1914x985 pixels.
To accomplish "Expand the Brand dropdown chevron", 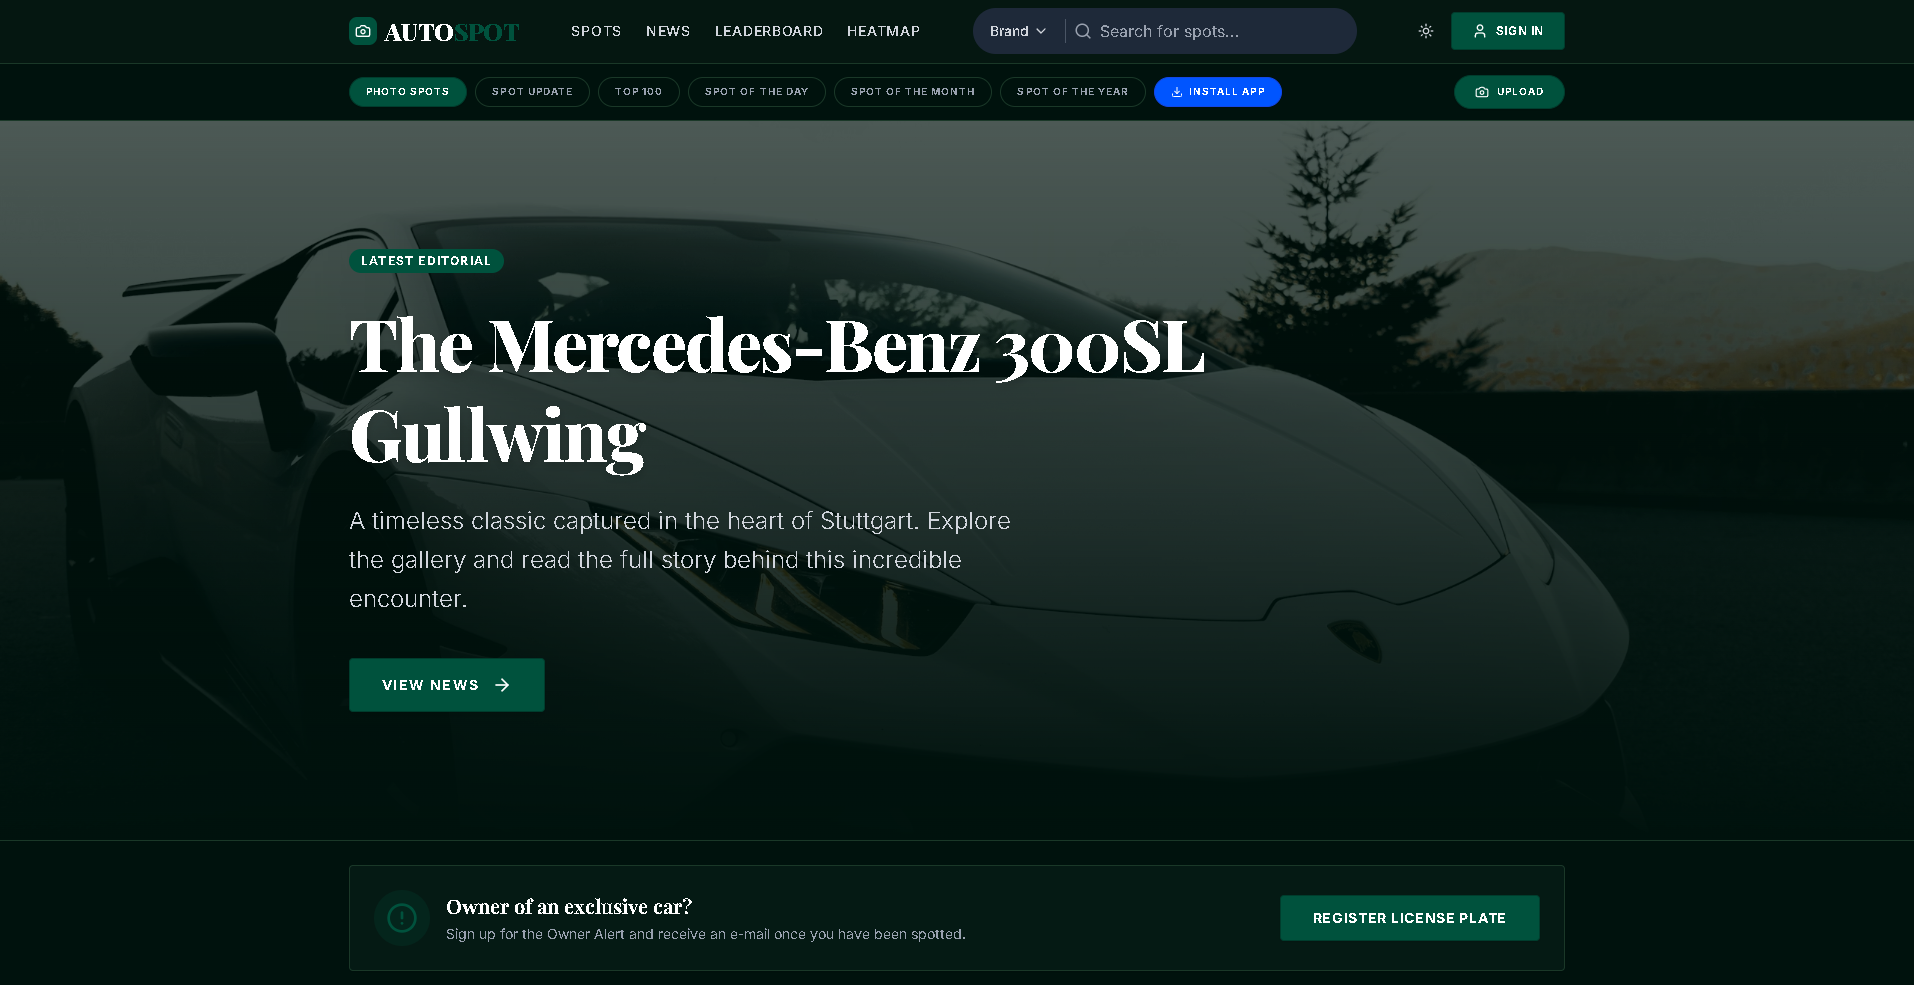I will pos(1041,31).
